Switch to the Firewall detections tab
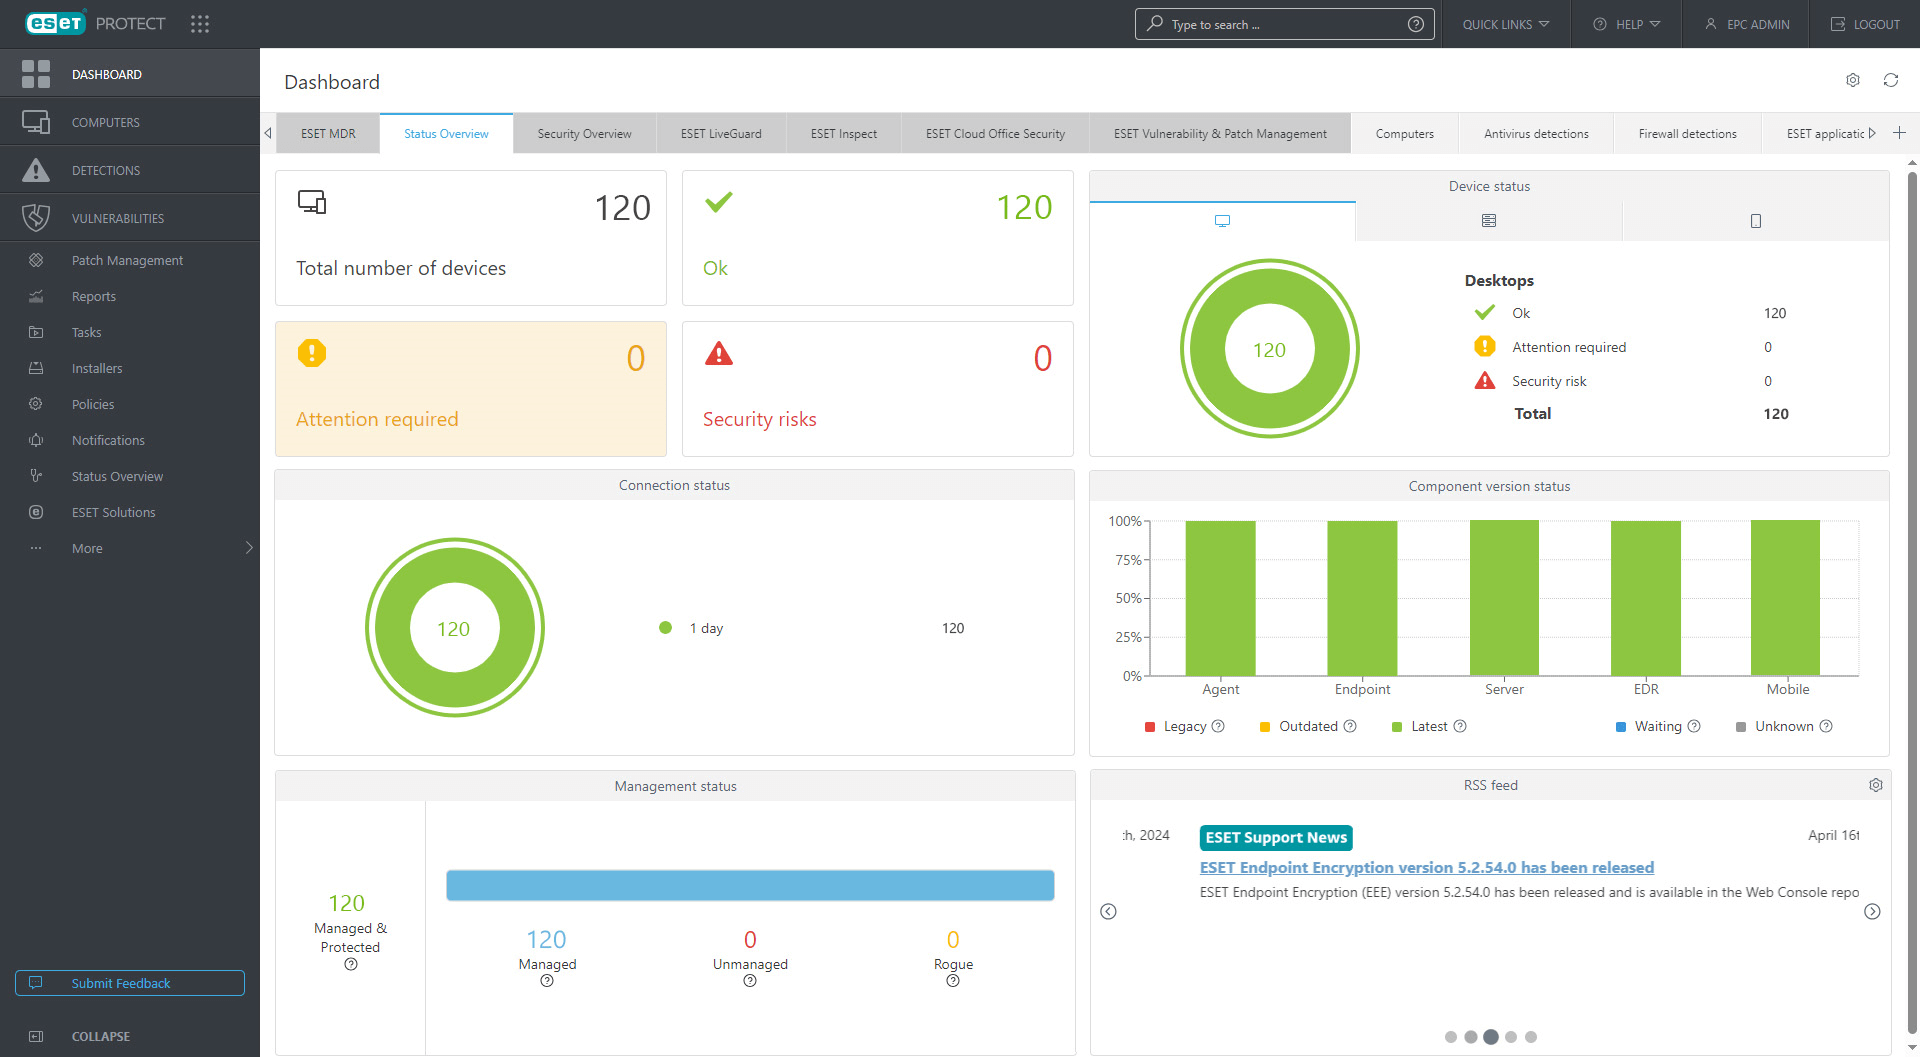The height and width of the screenshot is (1057, 1920). (x=1687, y=133)
